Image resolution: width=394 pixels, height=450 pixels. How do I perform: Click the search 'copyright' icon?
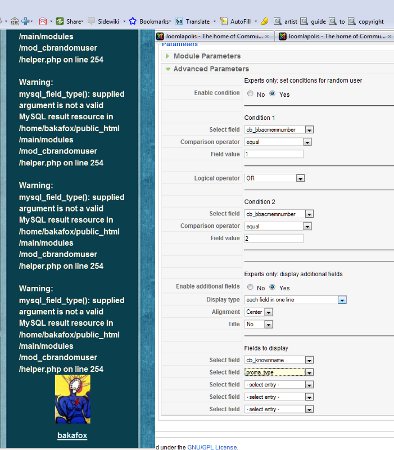[x=352, y=21]
